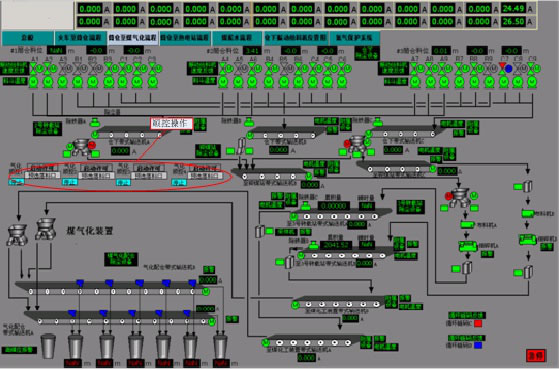Click the hopper icon nearest 煤气化装置 label
The height and width of the screenshot is (370, 559).
pos(46,228)
